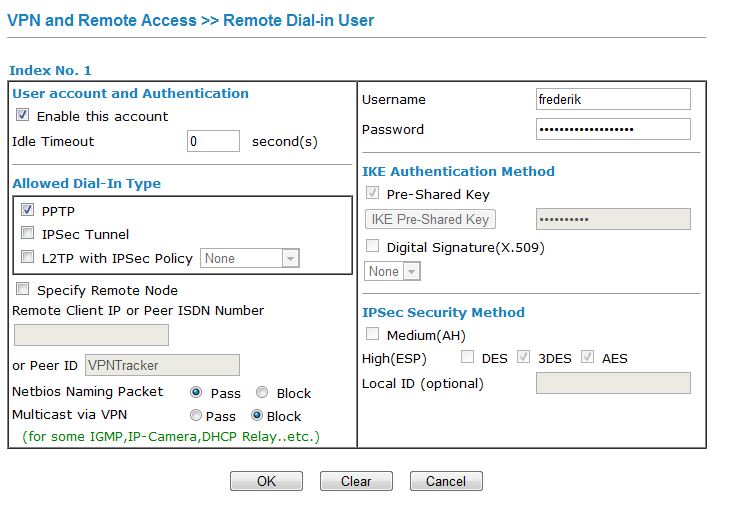Viewport: 730px width, 506px height.
Task: Edit the Idle Timeout seconds field
Action: tap(213, 141)
